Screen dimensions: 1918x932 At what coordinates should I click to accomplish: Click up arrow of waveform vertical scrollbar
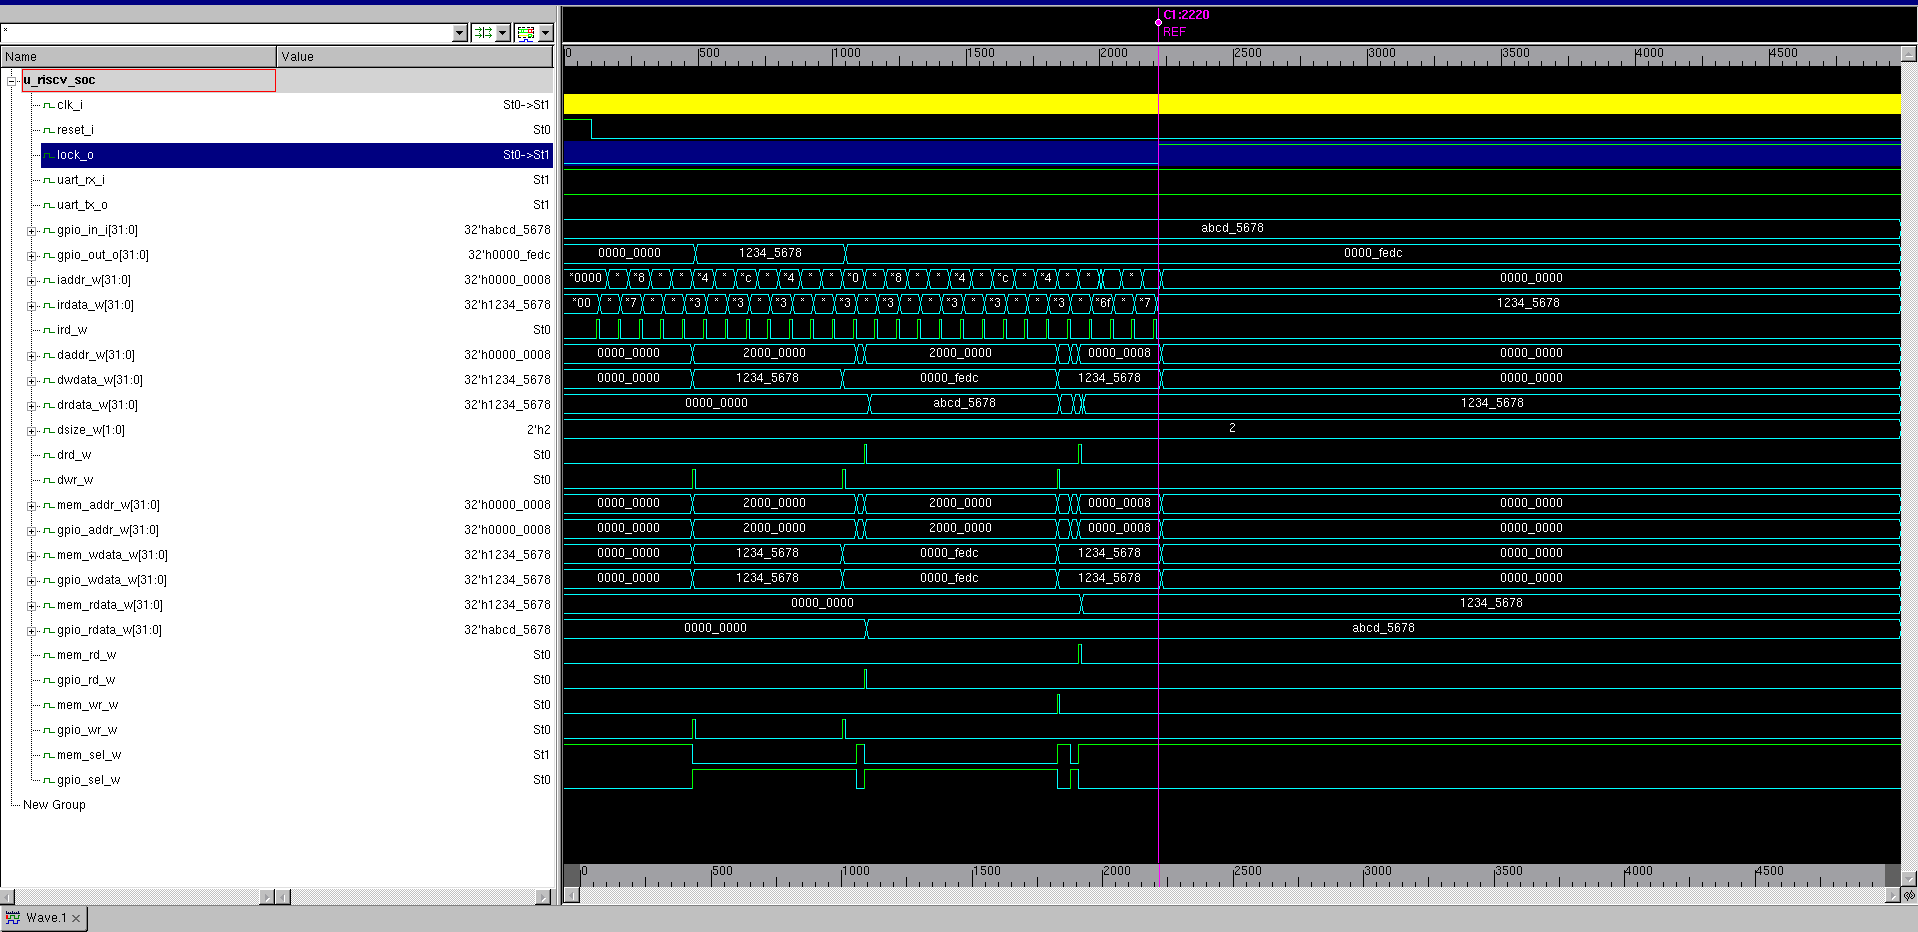tap(1909, 53)
